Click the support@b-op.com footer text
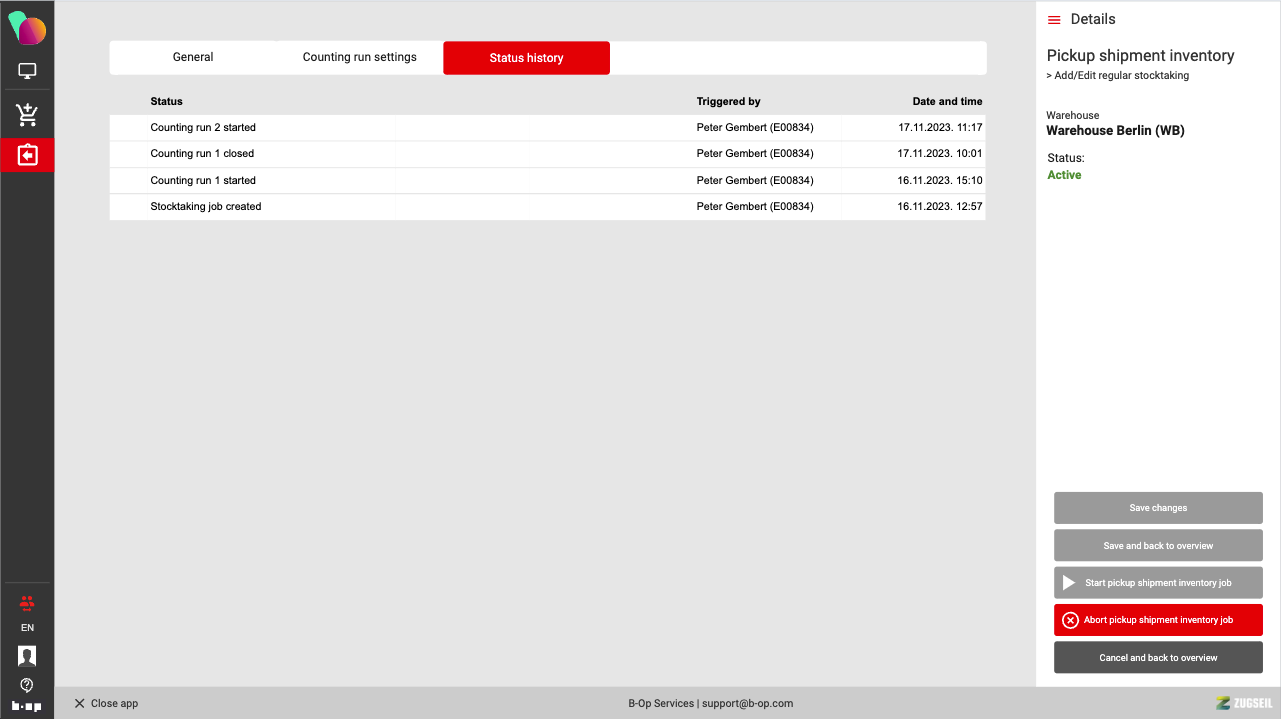Screen dimensions: 1281x719 (747, 703)
